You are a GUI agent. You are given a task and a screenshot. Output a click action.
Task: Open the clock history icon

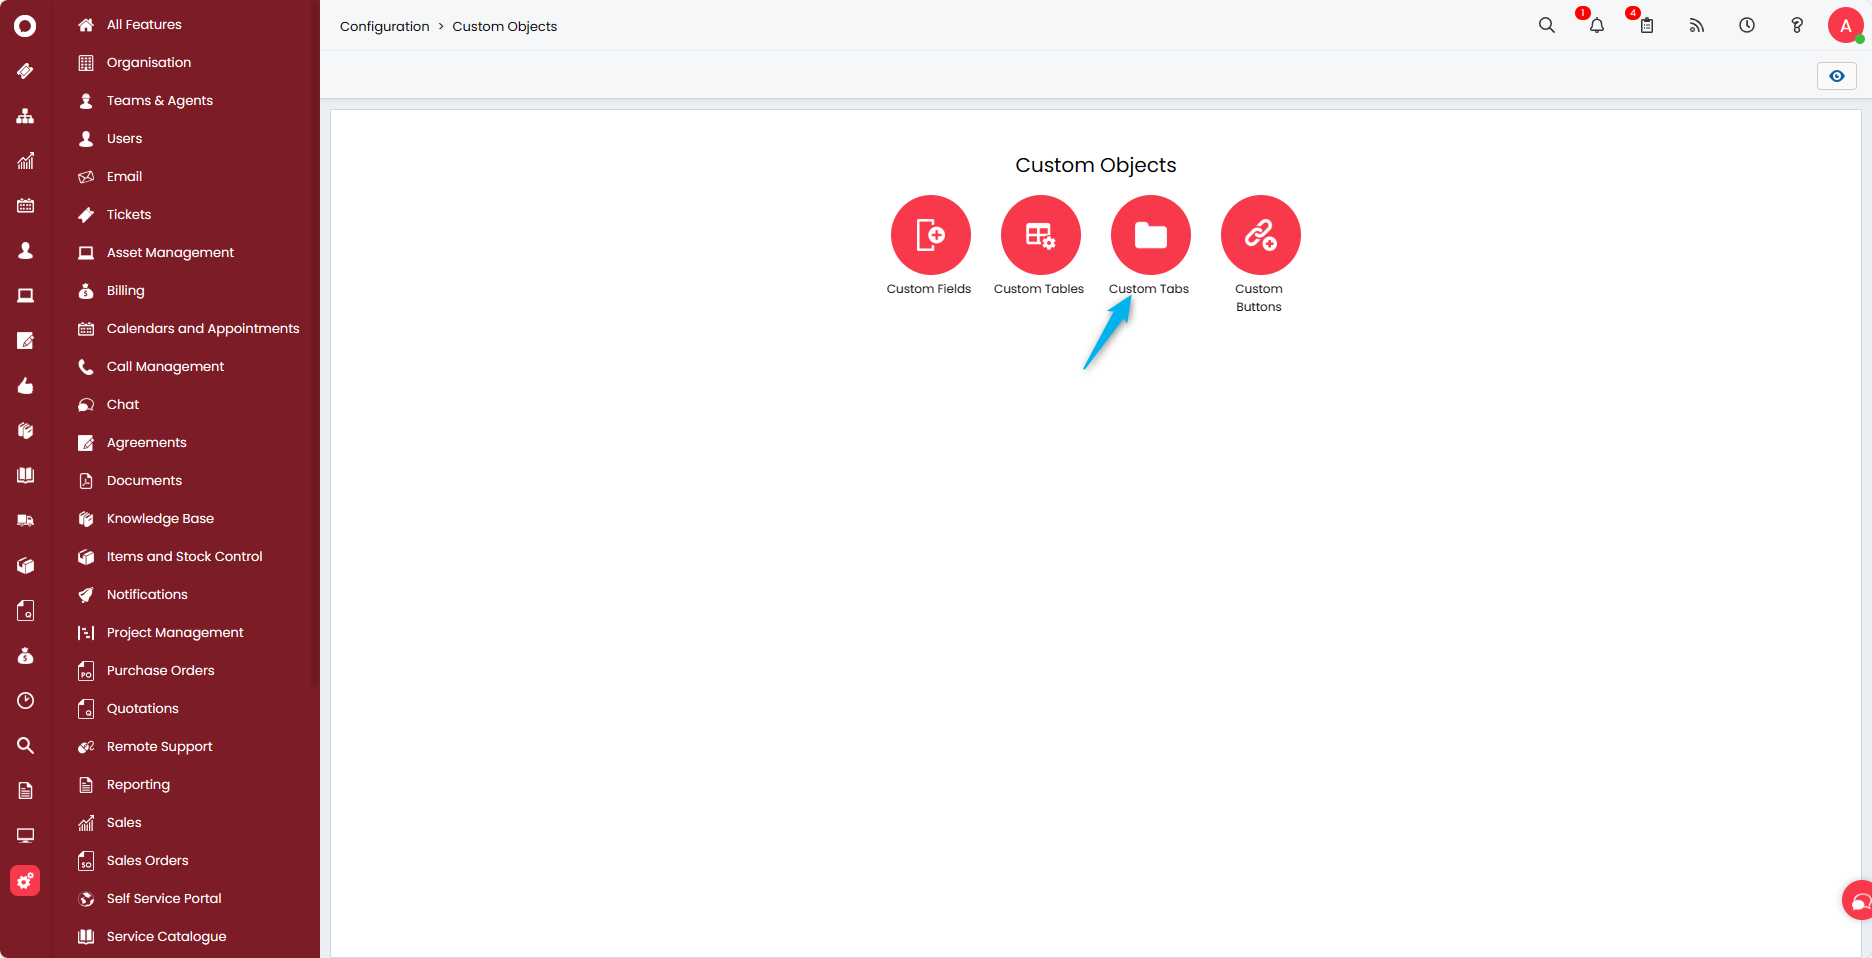click(x=1746, y=26)
